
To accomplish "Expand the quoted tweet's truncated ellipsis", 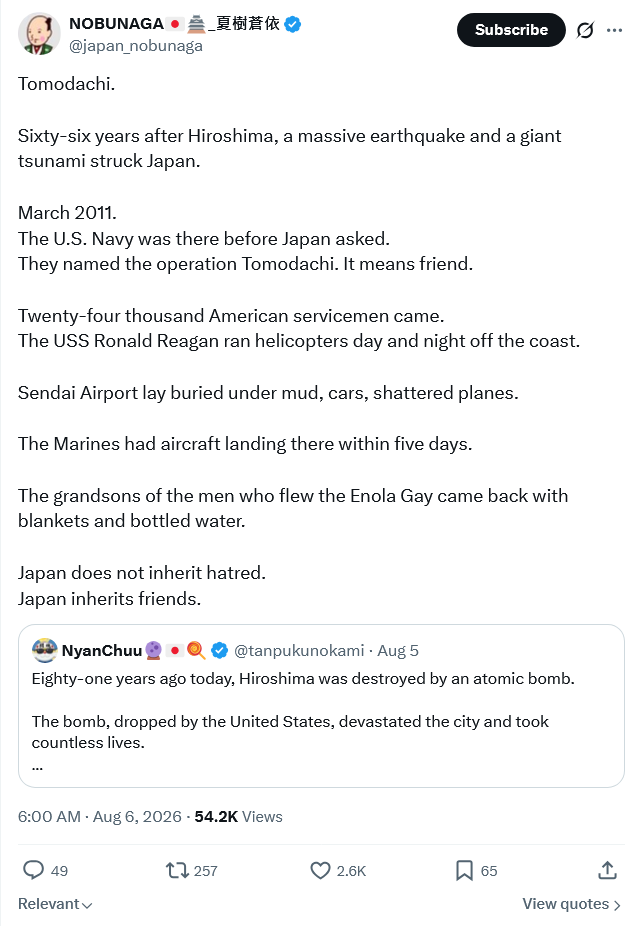I will [x=37, y=767].
